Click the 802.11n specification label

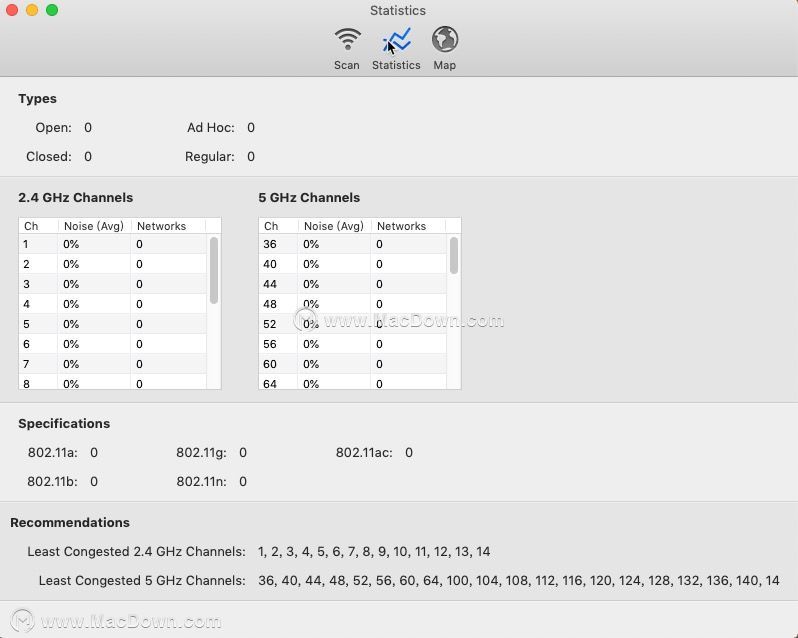[202, 481]
